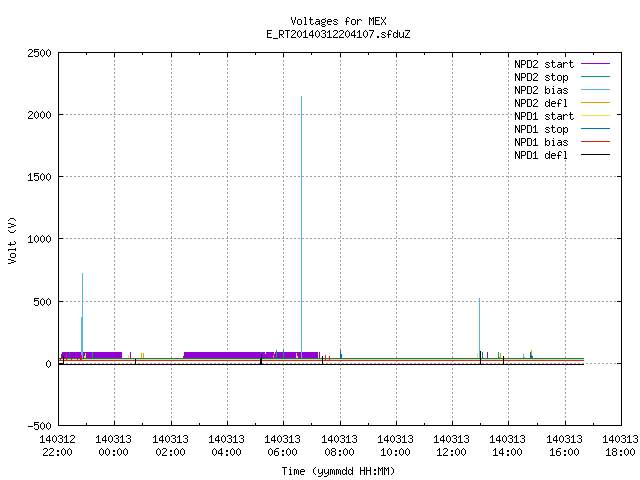Image resolution: width=640 pixels, height=480 pixels.
Task: Click the 1000 y-axis tick label
Action: (40, 239)
